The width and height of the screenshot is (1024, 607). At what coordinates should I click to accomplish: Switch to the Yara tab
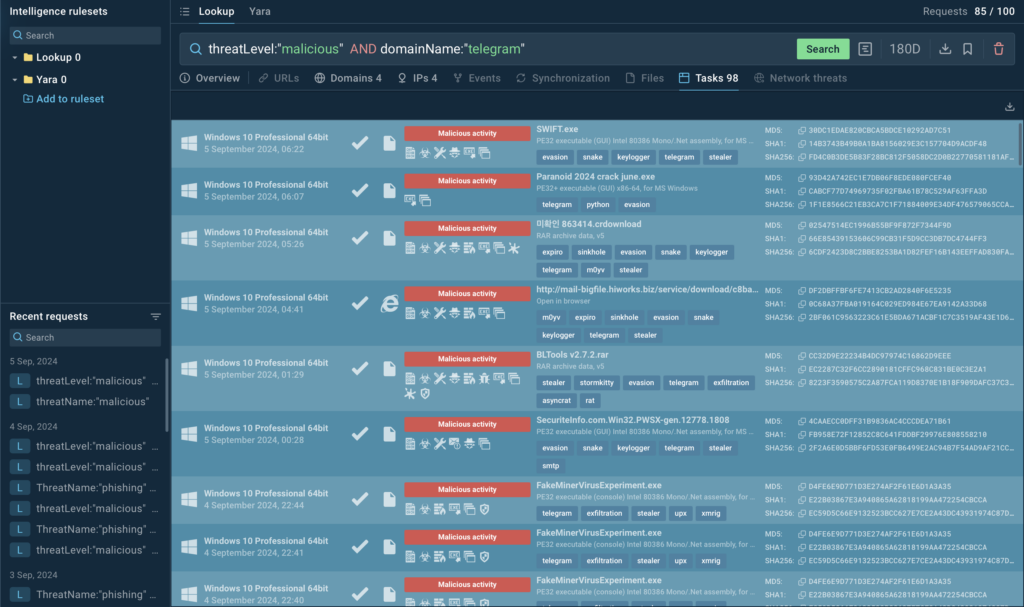pos(259,12)
